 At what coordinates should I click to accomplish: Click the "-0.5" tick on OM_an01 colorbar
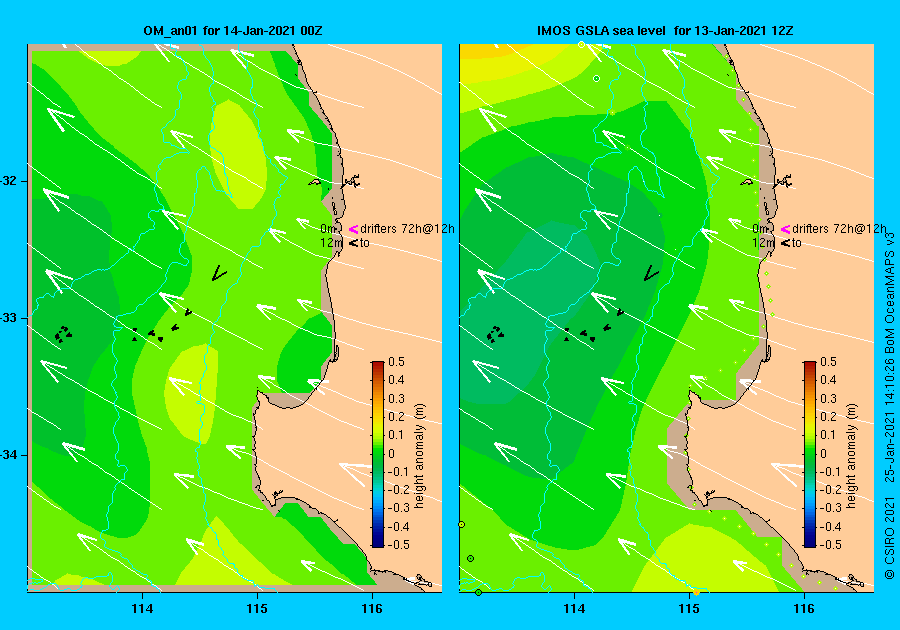coord(398,545)
